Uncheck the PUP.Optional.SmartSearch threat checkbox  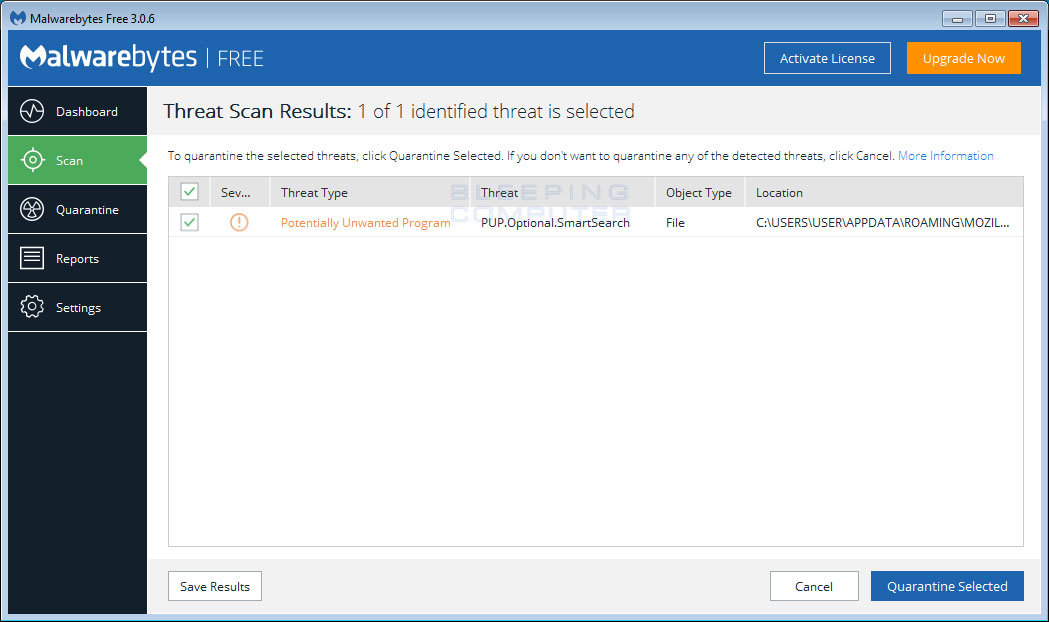[x=189, y=222]
